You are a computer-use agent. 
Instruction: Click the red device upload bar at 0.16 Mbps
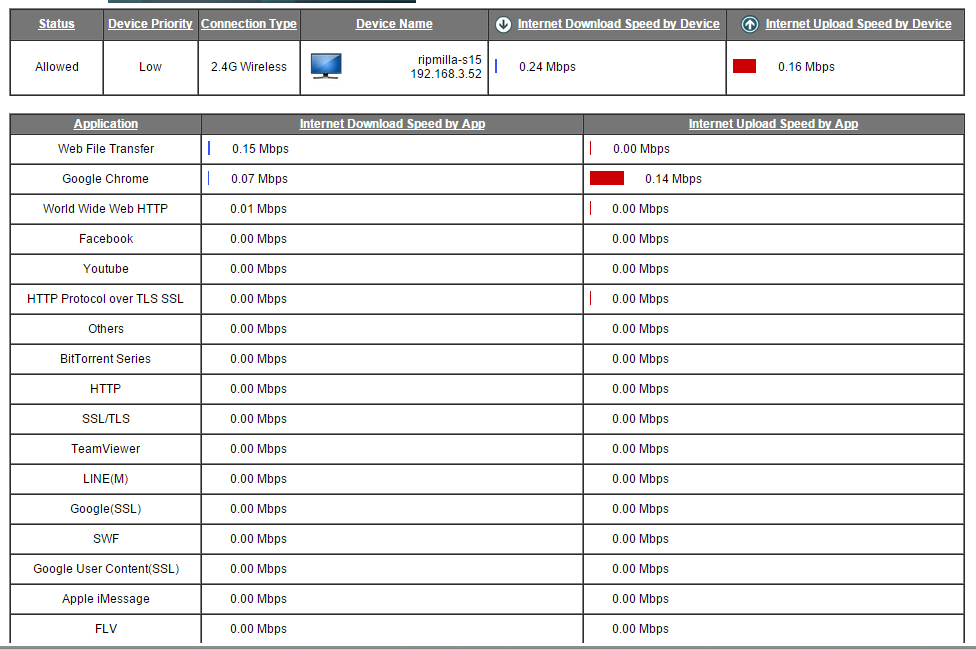(744, 67)
